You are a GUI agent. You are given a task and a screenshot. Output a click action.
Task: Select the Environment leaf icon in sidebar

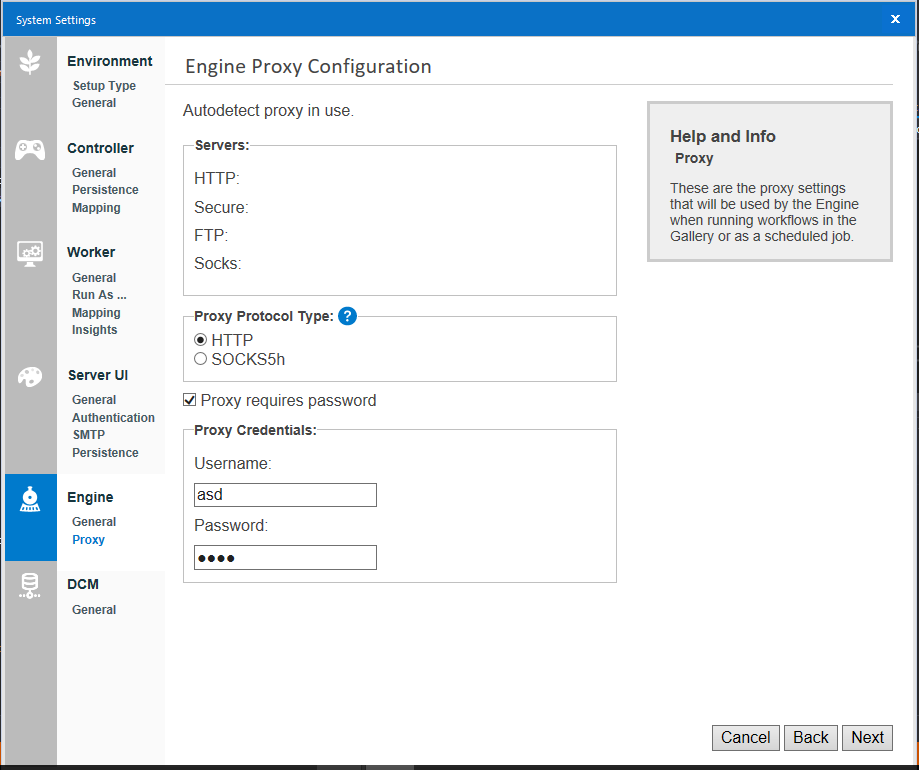[30, 60]
